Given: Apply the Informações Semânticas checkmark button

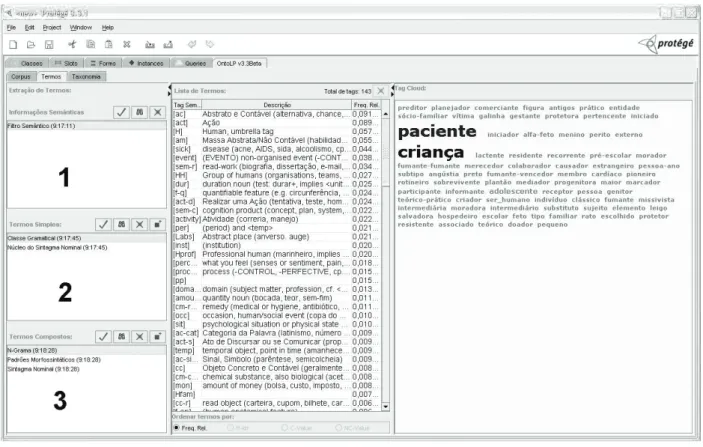Looking at the screenshot, I should tap(122, 112).
